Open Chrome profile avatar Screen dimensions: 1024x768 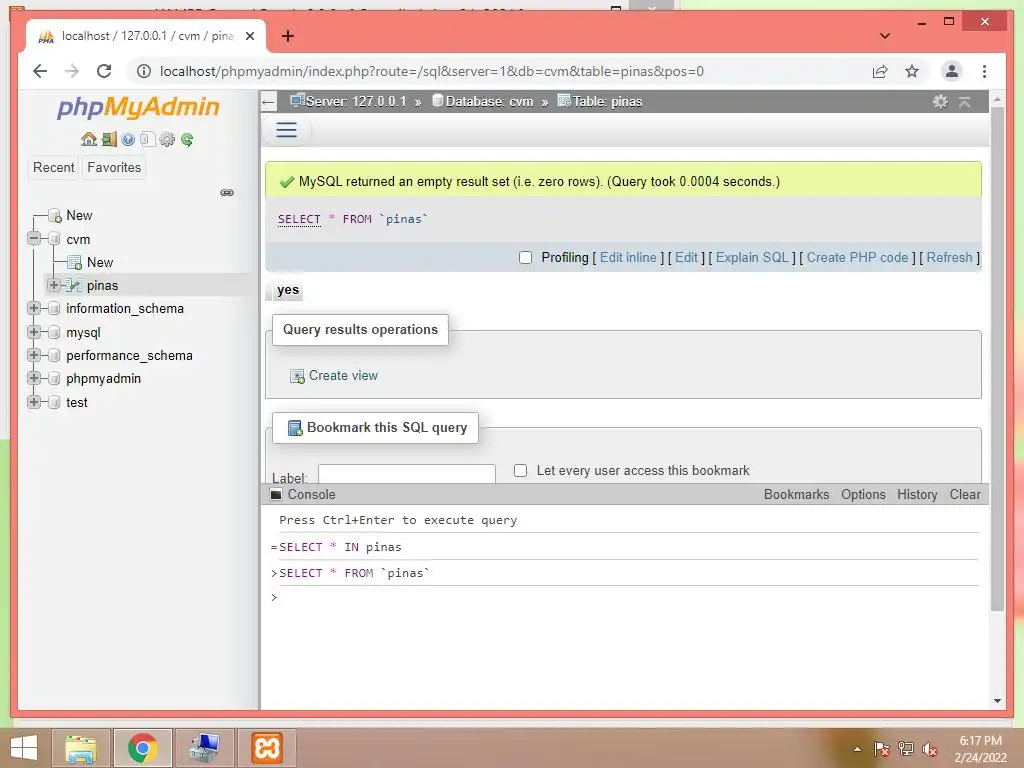click(x=952, y=71)
